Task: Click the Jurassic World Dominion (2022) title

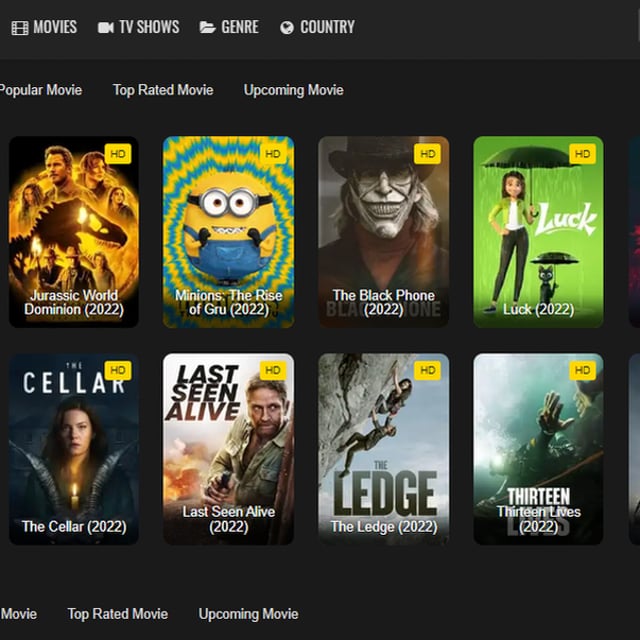Action: tap(74, 302)
